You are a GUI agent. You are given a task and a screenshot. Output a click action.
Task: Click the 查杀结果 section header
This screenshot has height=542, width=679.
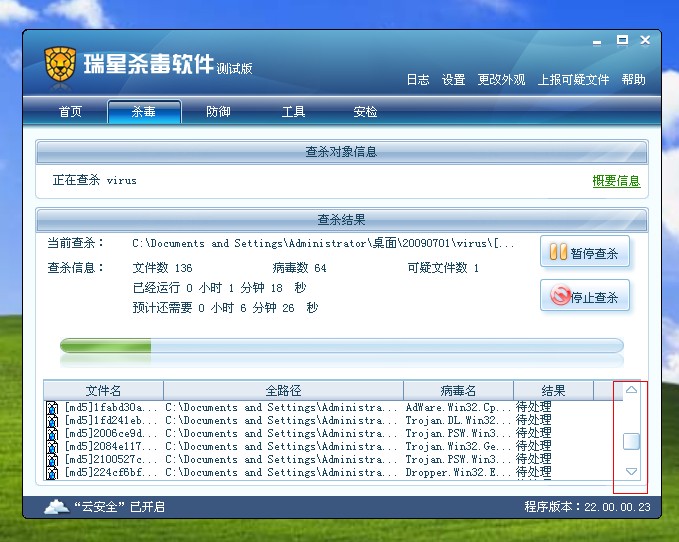coord(342,220)
